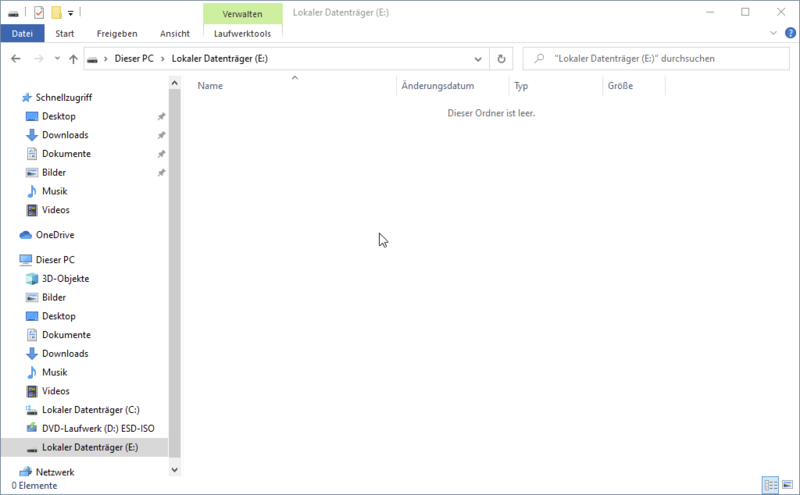
Task: Open the recent locations dropdown arrow
Action: click(56, 59)
